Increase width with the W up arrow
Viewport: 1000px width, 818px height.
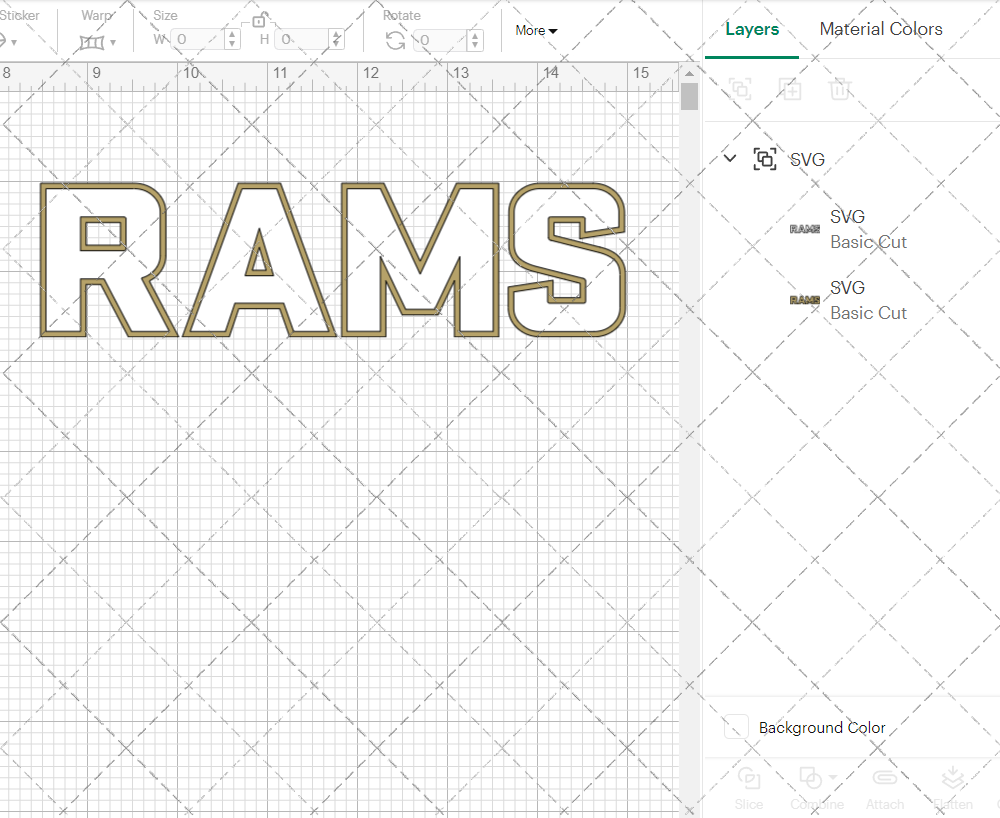pyautogui.click(x=232, y=34)
